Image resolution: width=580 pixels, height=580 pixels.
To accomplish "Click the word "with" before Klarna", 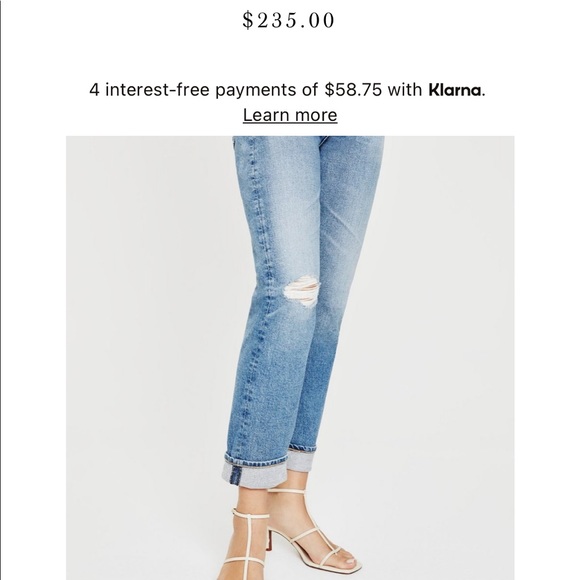I will [x=405, y=90].
